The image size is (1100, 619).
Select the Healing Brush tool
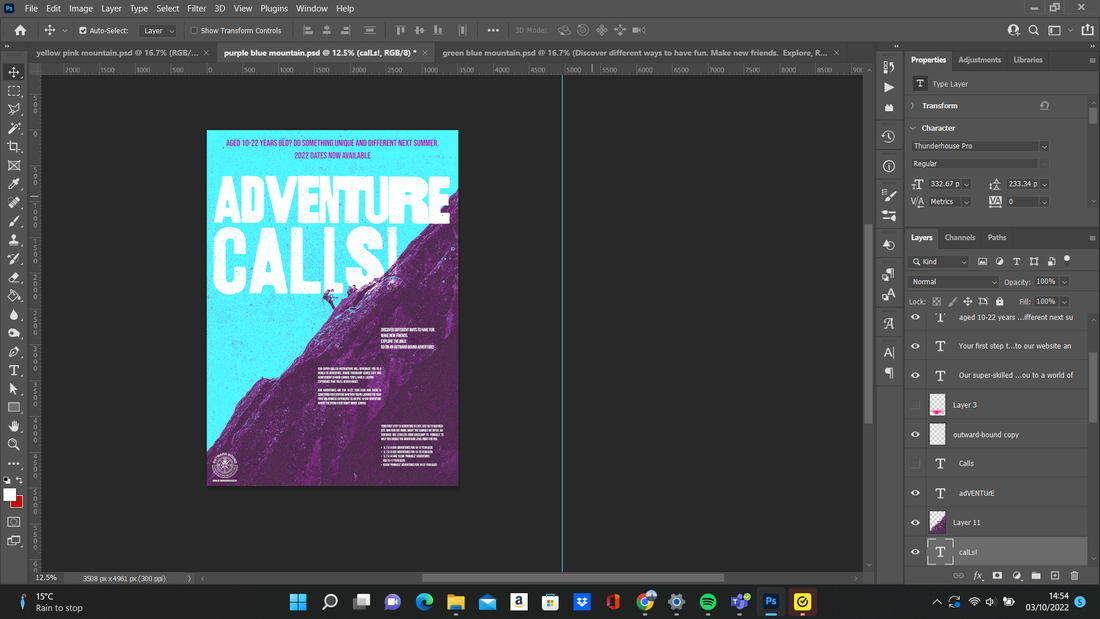[14, 203]
